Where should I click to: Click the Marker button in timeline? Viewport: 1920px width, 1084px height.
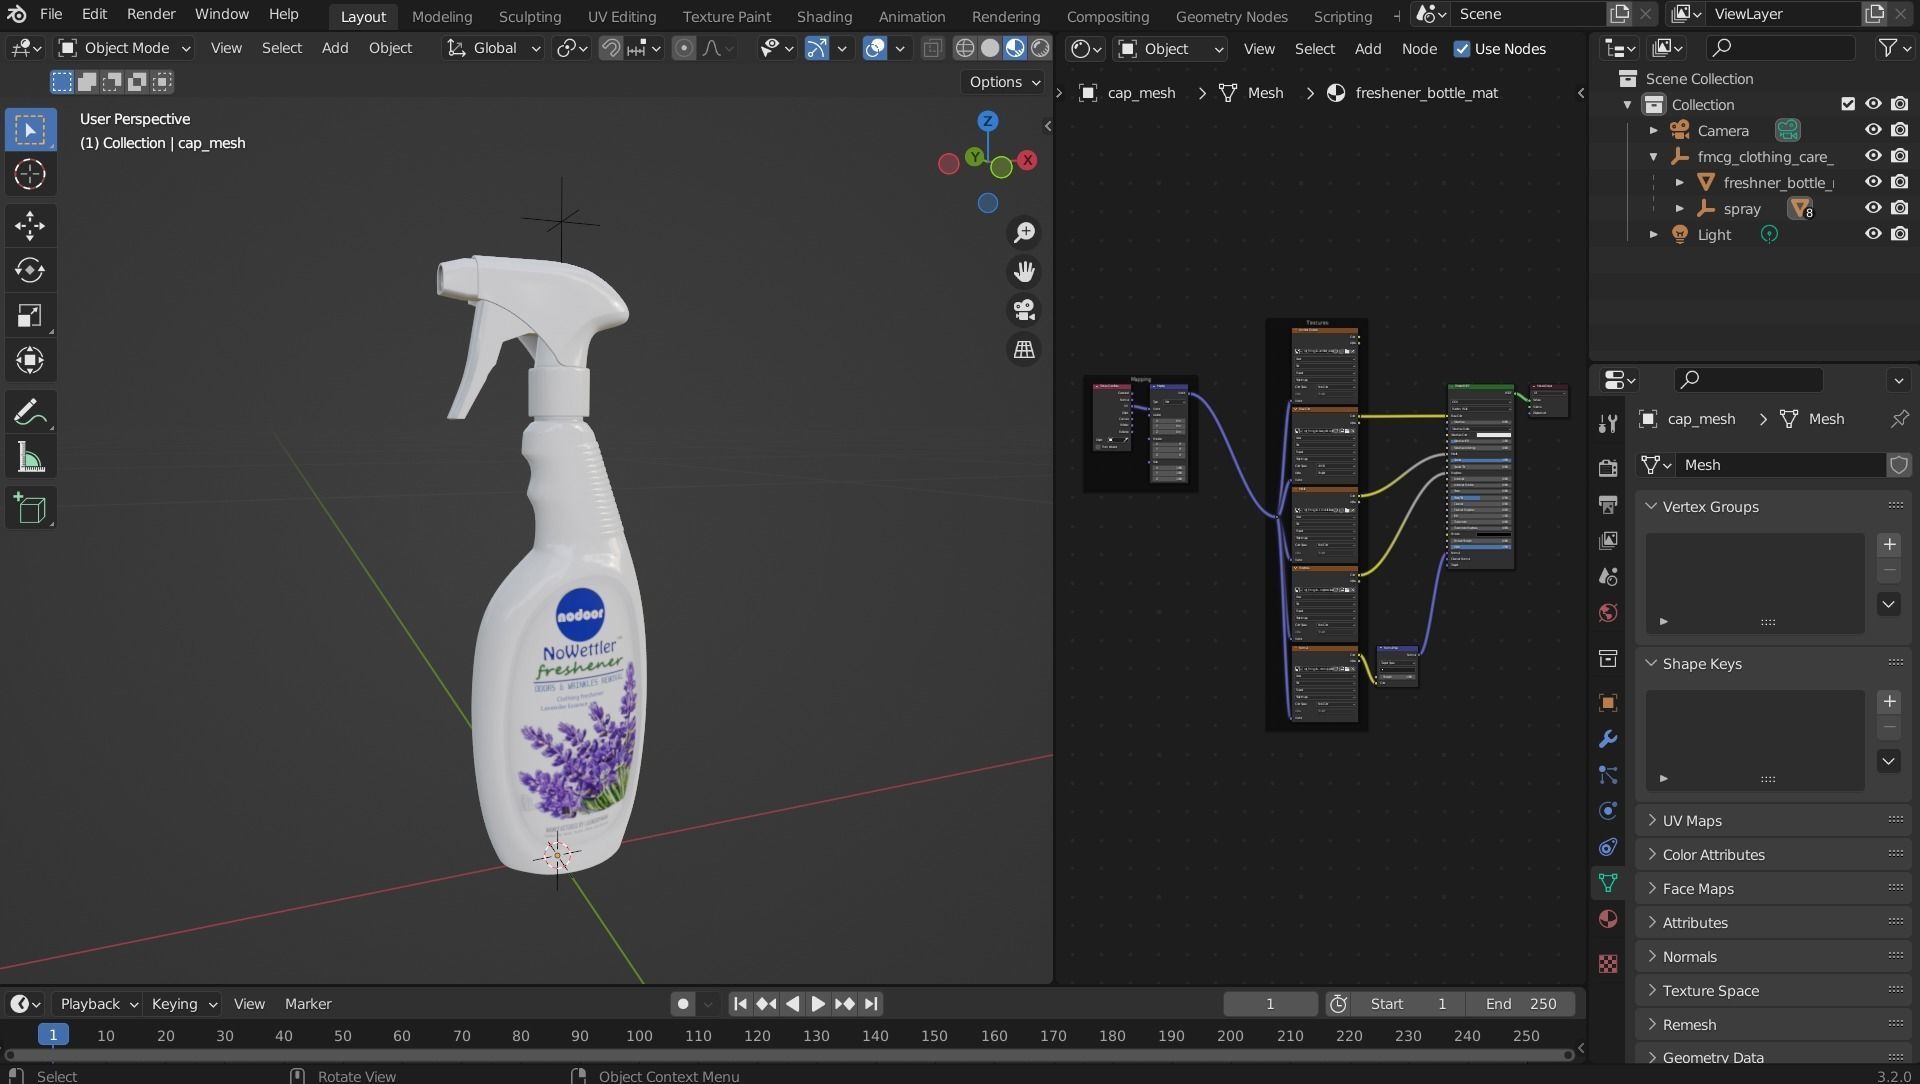[308, 1004]
